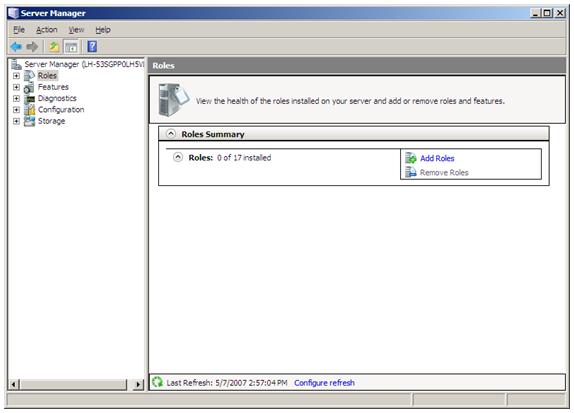Expand the Roles tree node

(x=16, y=76)
